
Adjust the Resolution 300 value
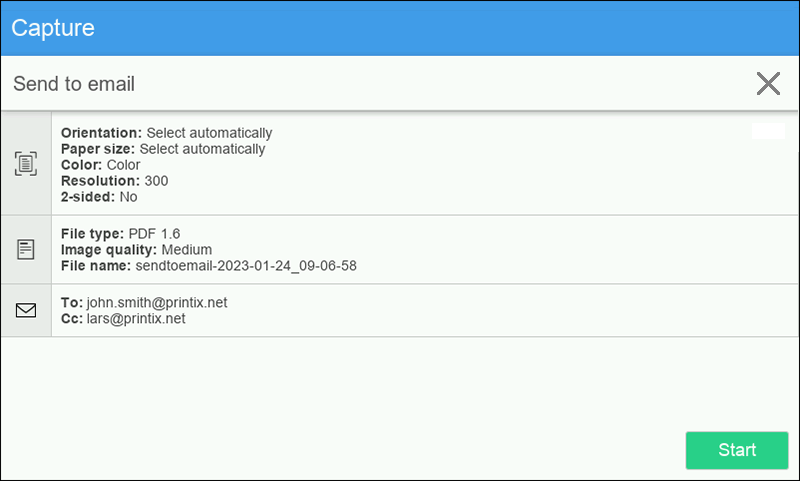pos(114,181)
